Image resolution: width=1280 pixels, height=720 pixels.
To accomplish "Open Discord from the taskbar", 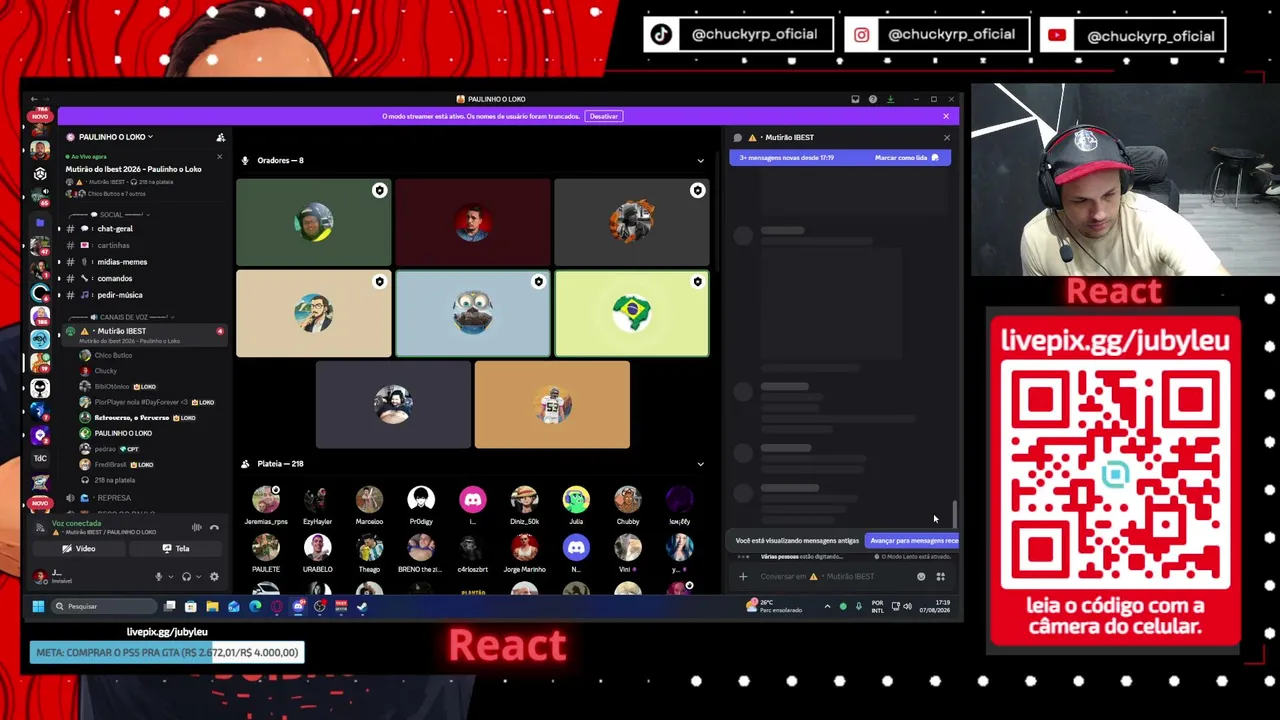I will (298, 606).
